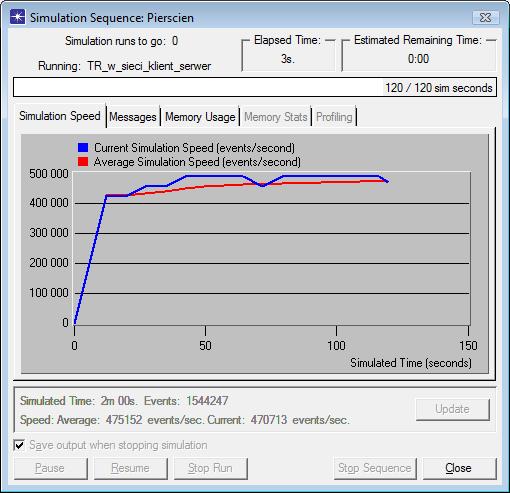The height and width of the screenshot is (493, 510).
Task: Click 'Simulation runs to go: 0' text
Action: 121,41
